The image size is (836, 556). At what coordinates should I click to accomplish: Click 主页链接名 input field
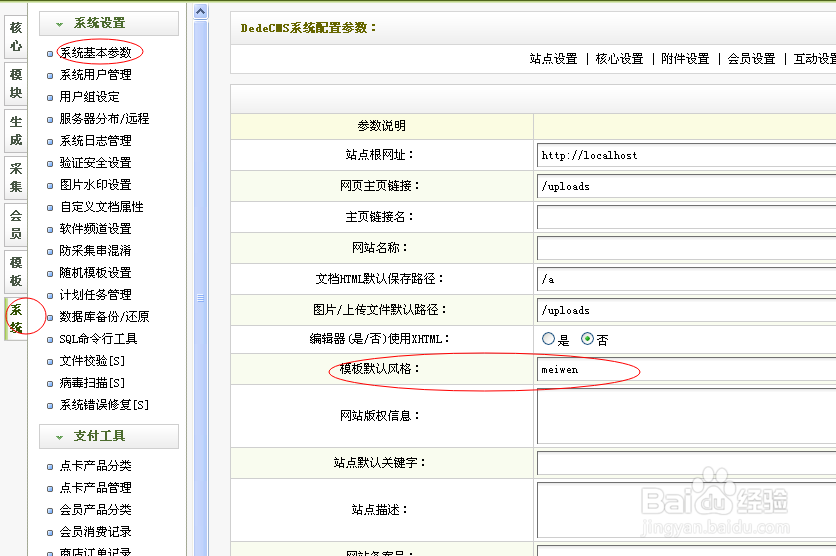[x=686, y=217]
